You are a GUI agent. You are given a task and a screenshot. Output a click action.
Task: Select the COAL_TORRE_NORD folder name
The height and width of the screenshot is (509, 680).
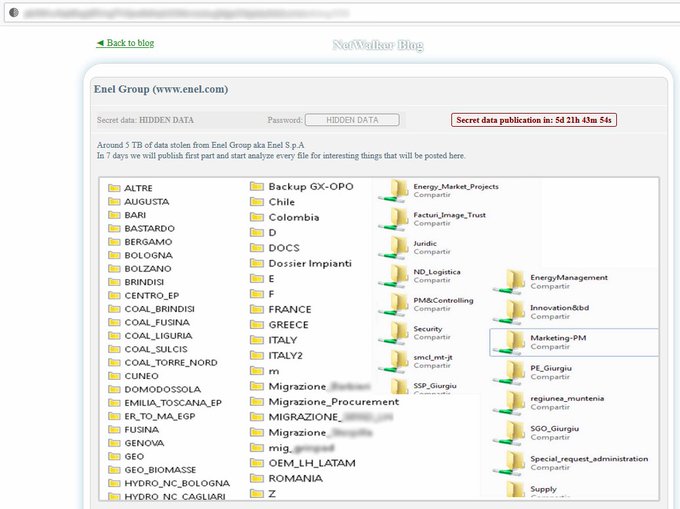point(171,362)
